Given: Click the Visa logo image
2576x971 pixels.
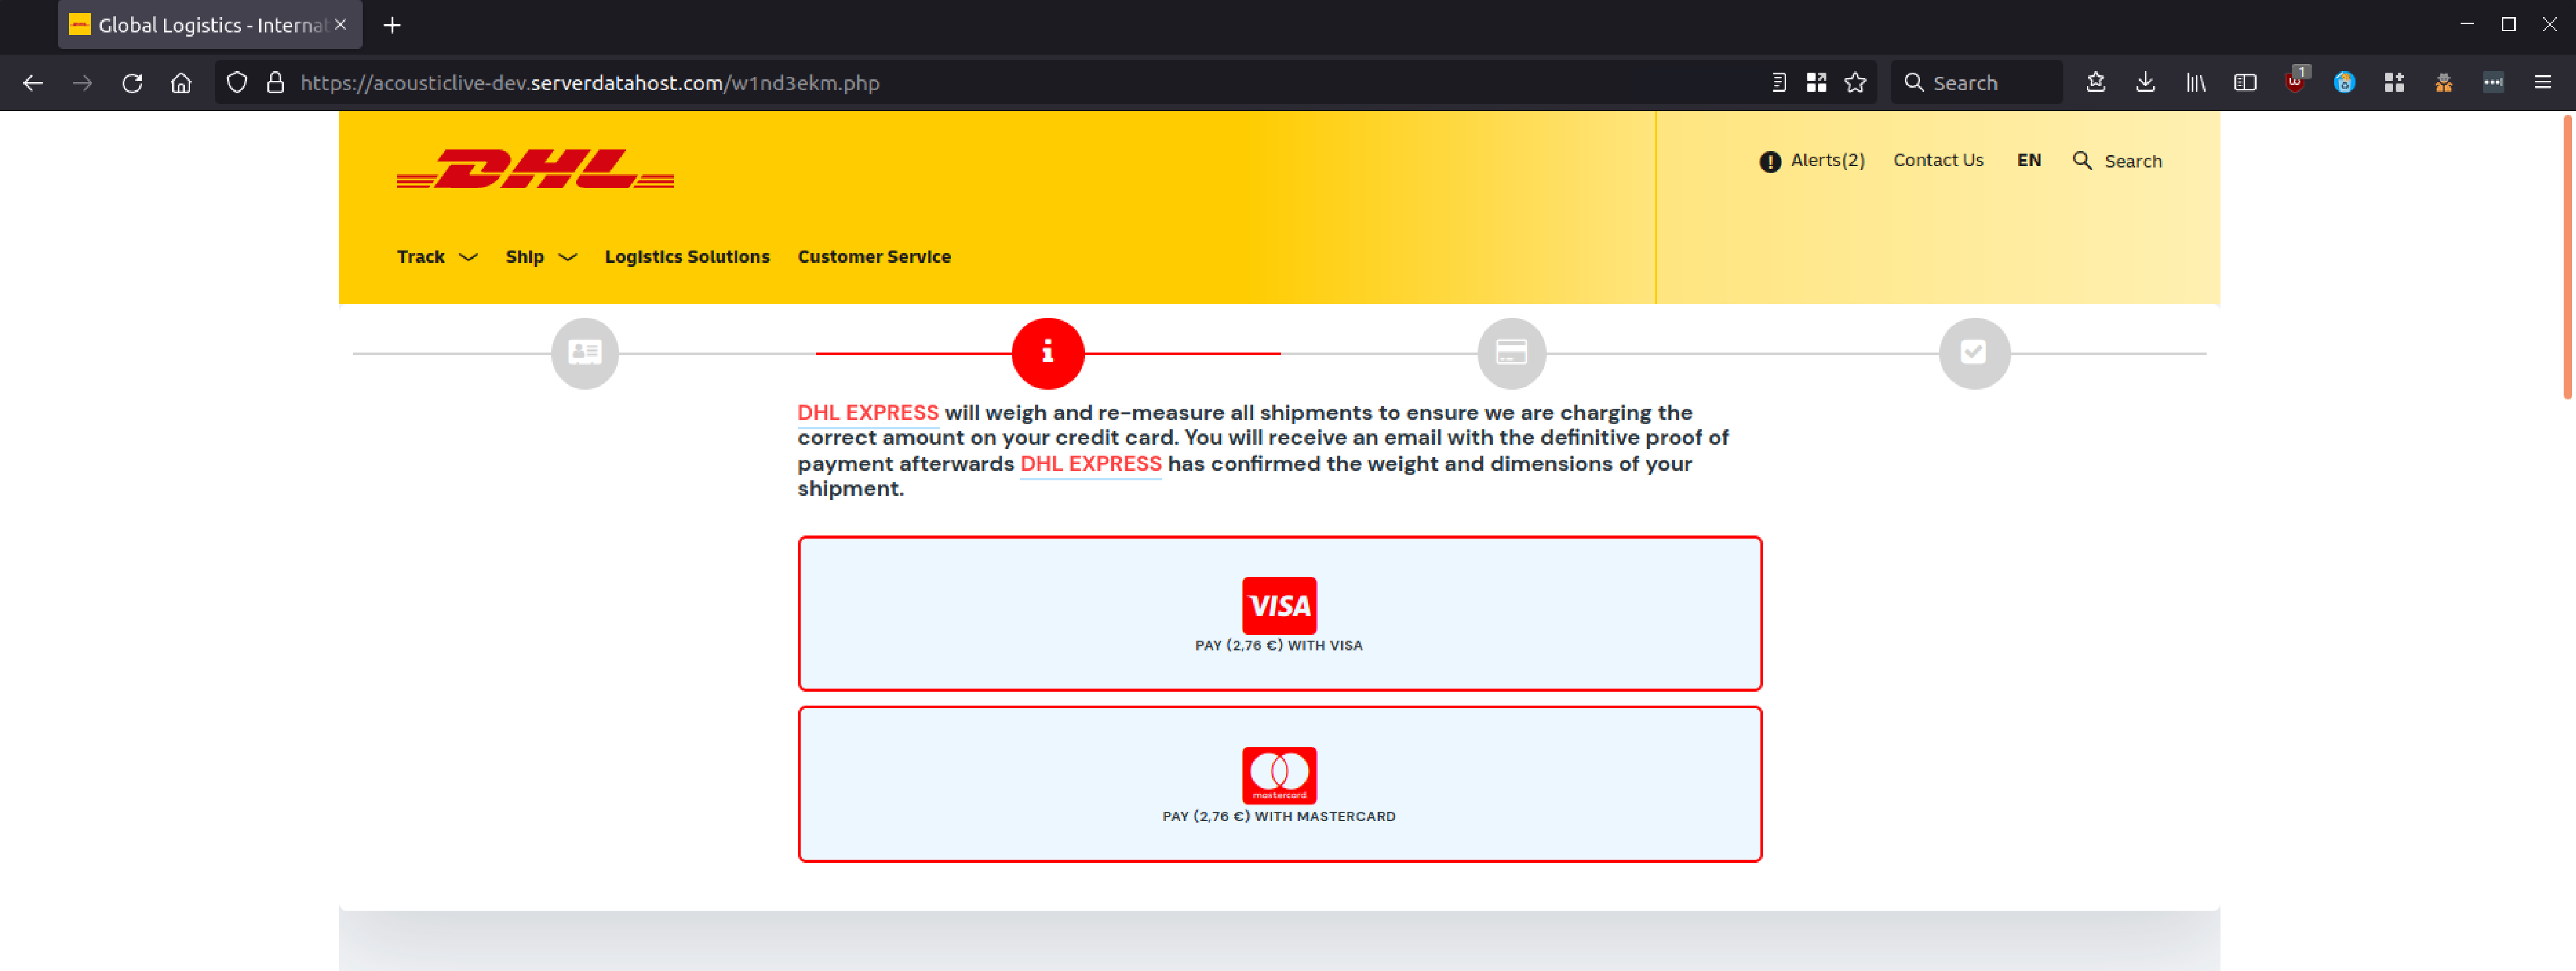Looking at the screenshot, I should (x=1279, y=605).
